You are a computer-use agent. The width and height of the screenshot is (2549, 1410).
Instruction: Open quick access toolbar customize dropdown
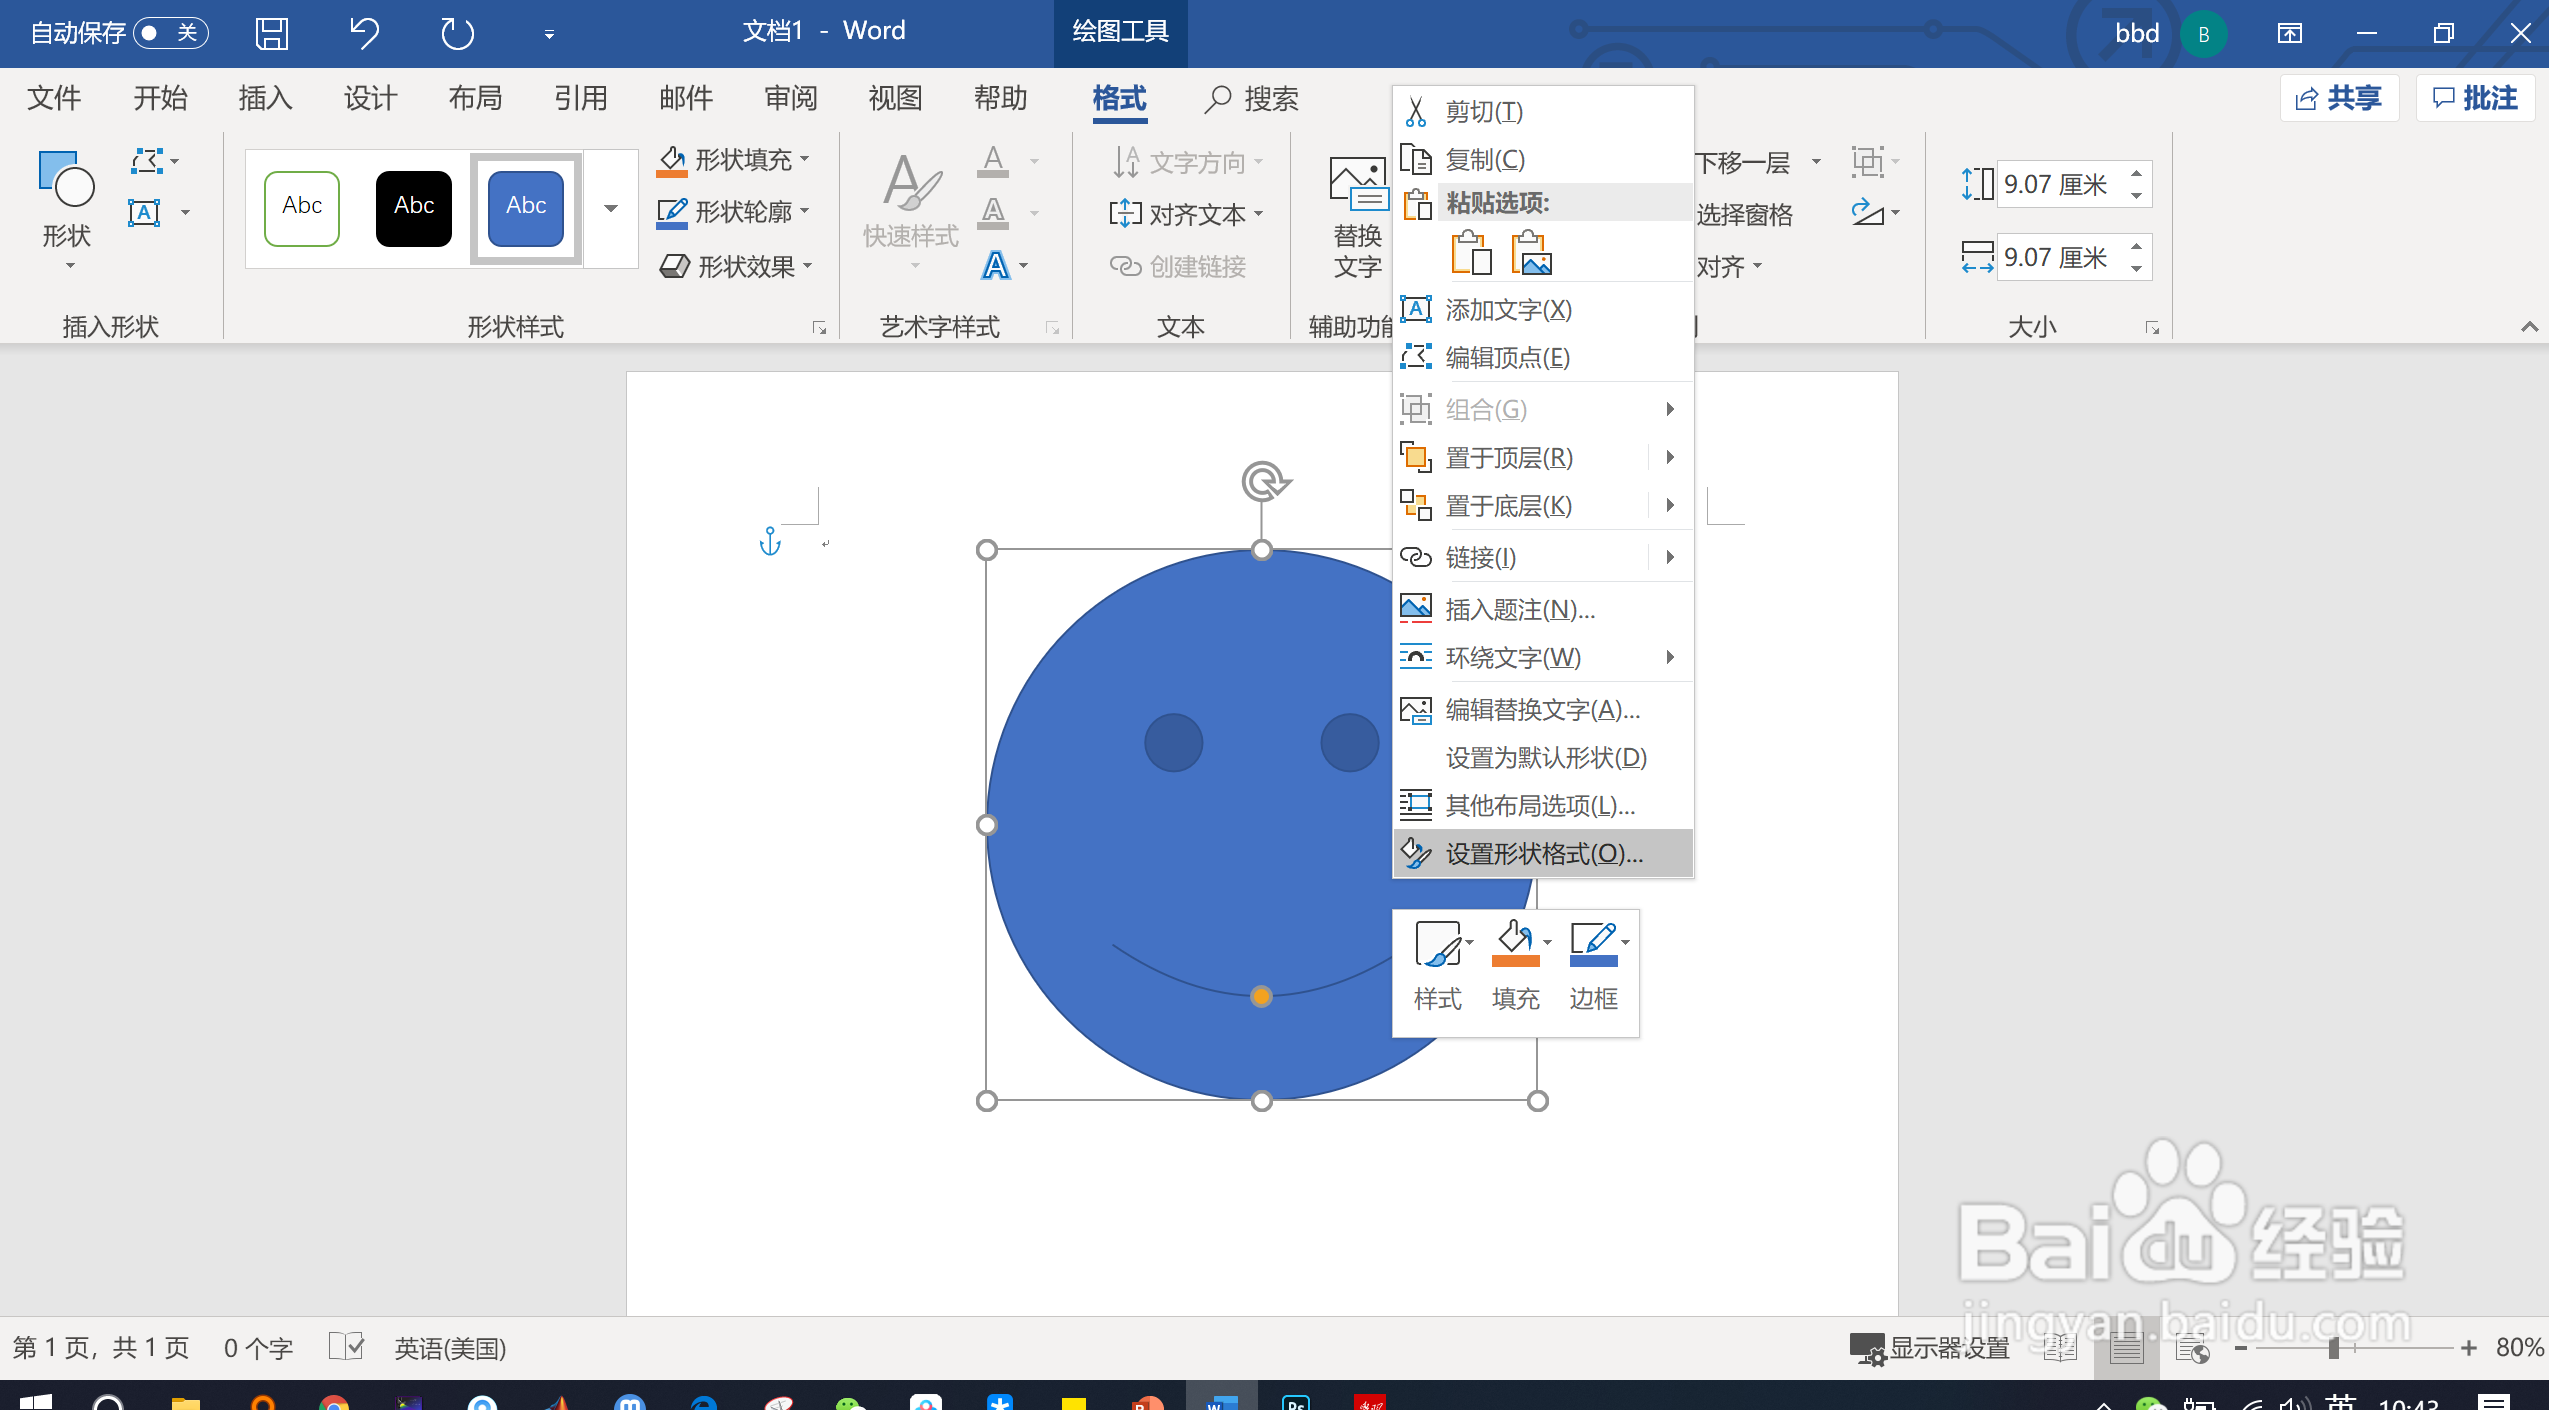pyautogui.click(x=549, y=34)
